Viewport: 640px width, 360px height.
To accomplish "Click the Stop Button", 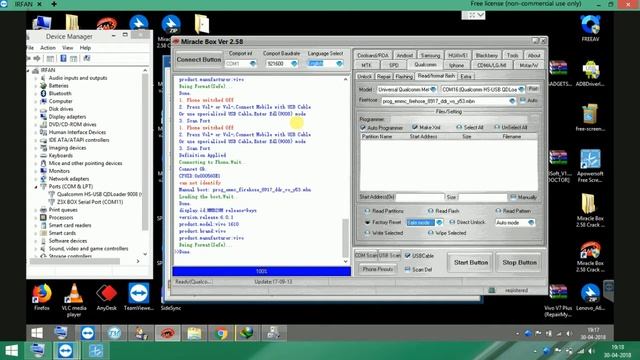I will coord(519,262).
